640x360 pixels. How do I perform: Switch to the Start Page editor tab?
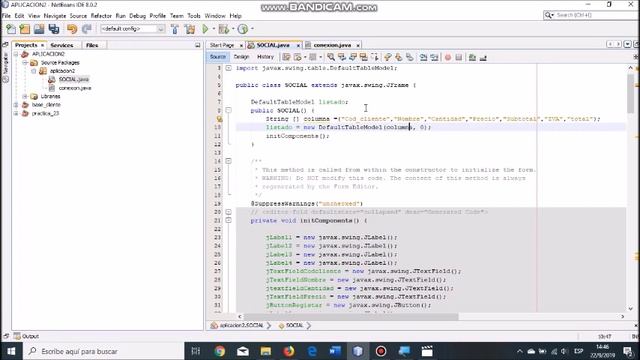click(x=222, y=45)
